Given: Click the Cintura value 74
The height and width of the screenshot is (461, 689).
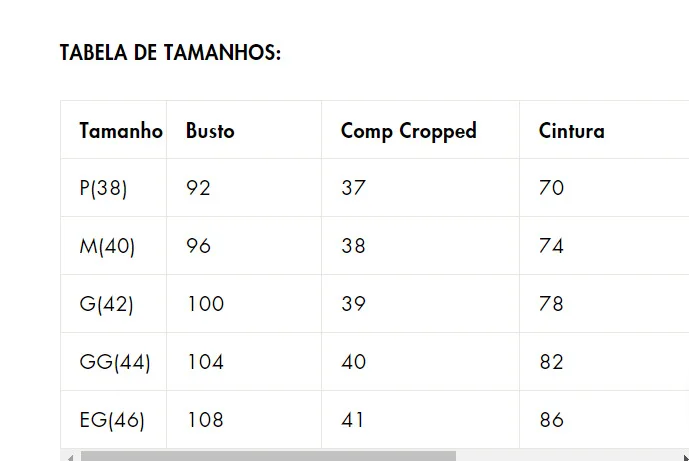Looking at the screenshot, I should coord(551,246).
